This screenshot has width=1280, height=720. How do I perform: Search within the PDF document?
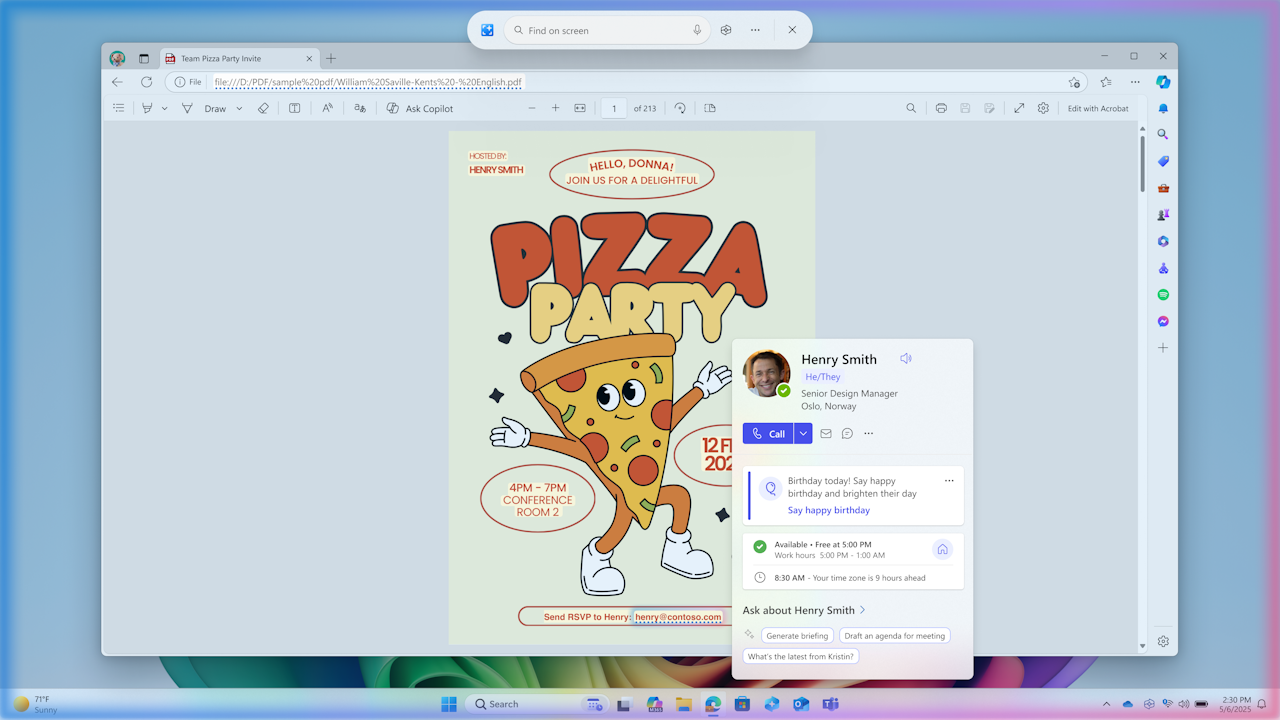point(911,108)
